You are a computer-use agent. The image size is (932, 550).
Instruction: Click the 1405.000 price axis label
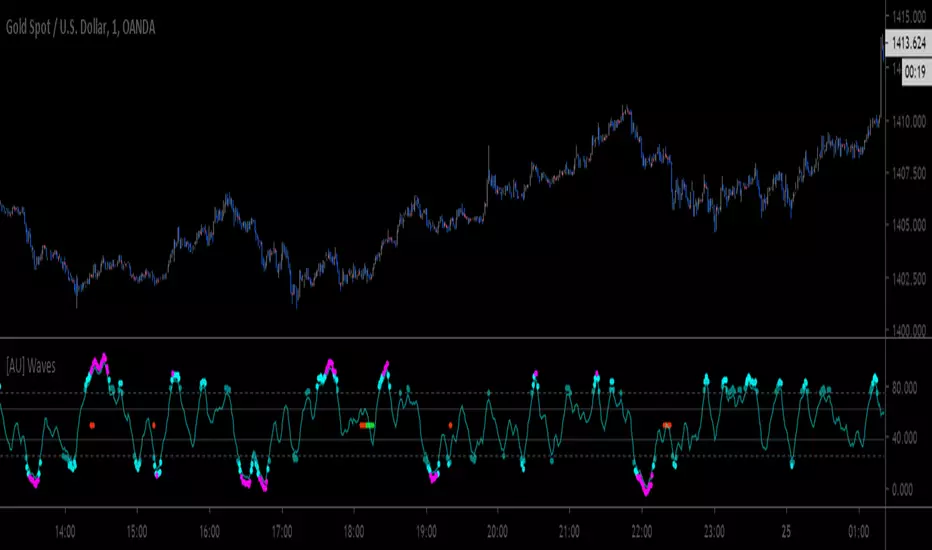click(909, 225)
